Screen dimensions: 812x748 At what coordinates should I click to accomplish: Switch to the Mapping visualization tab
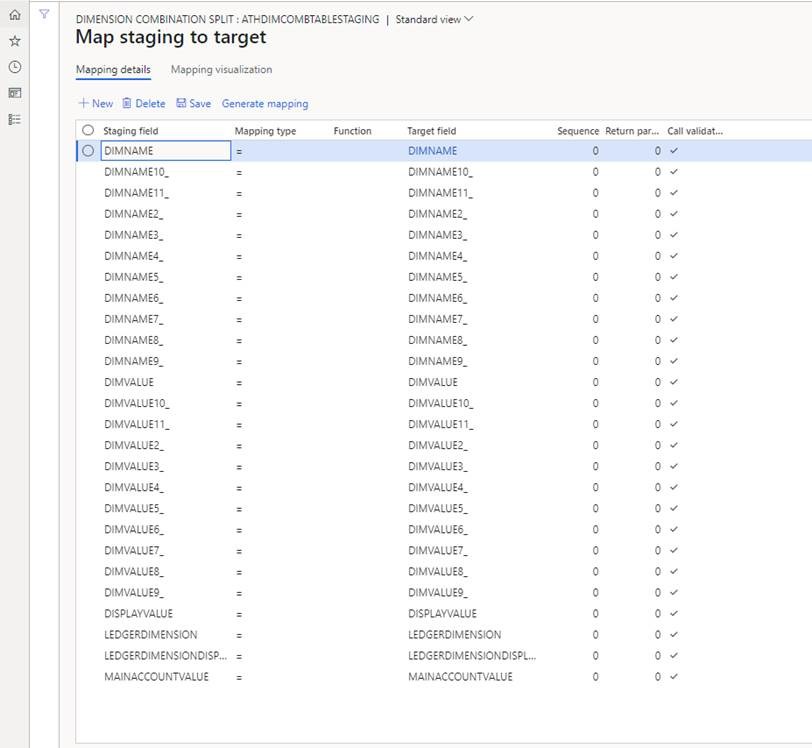click(221, 70)
